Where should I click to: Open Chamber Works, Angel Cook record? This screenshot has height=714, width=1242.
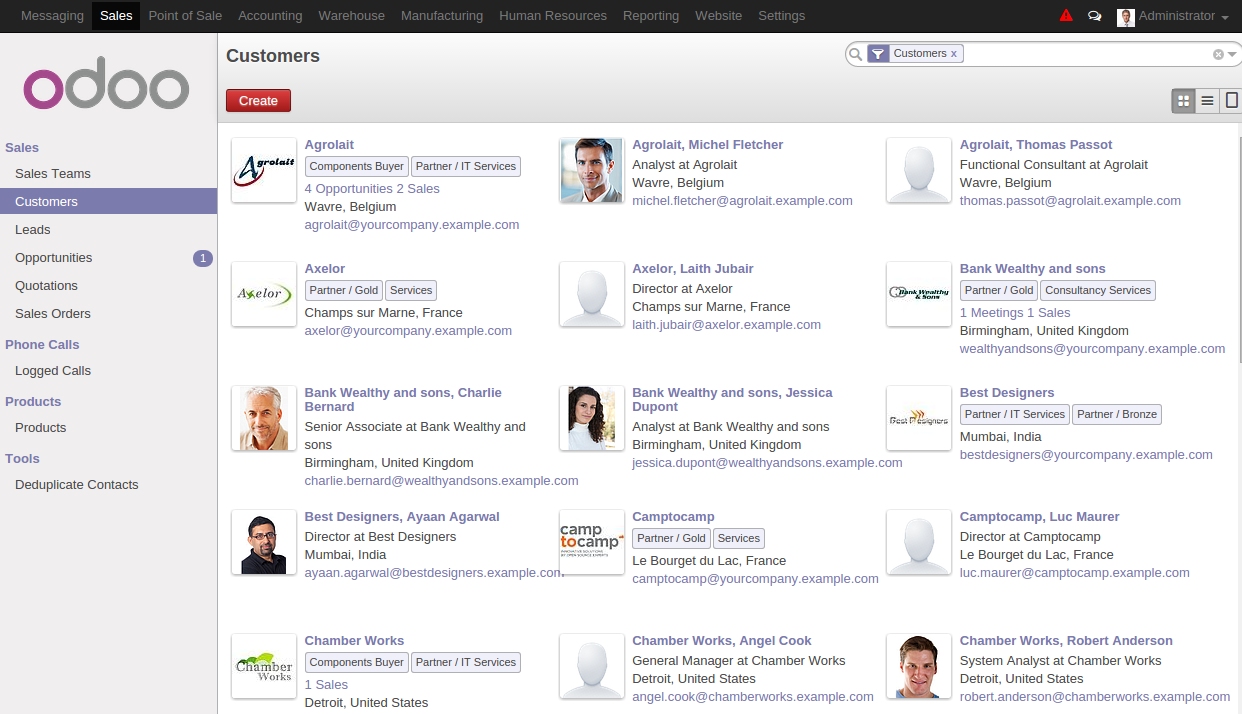[722, 641]
